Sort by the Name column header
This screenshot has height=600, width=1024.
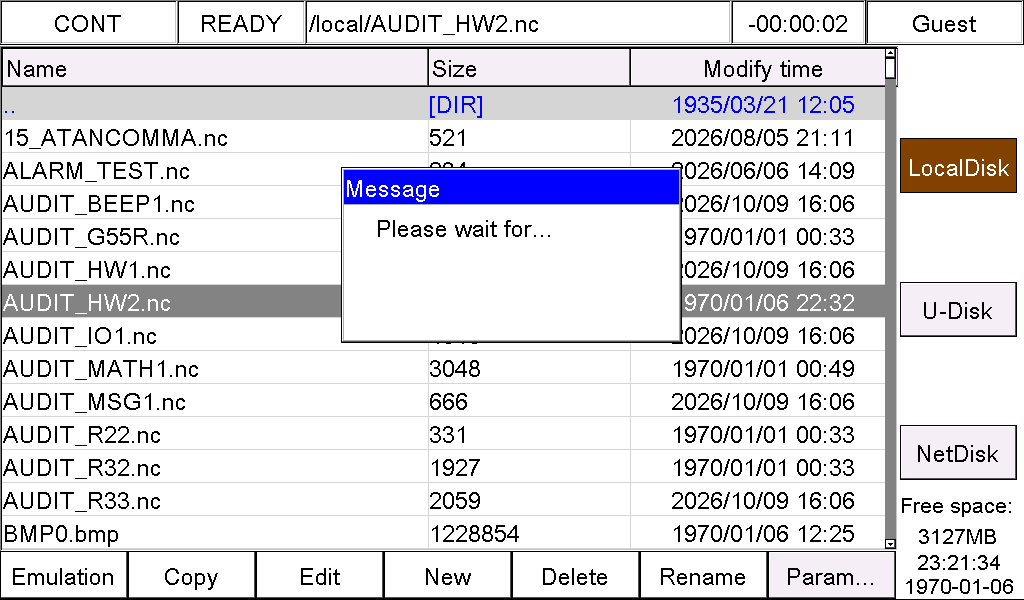tap(215, 68)
